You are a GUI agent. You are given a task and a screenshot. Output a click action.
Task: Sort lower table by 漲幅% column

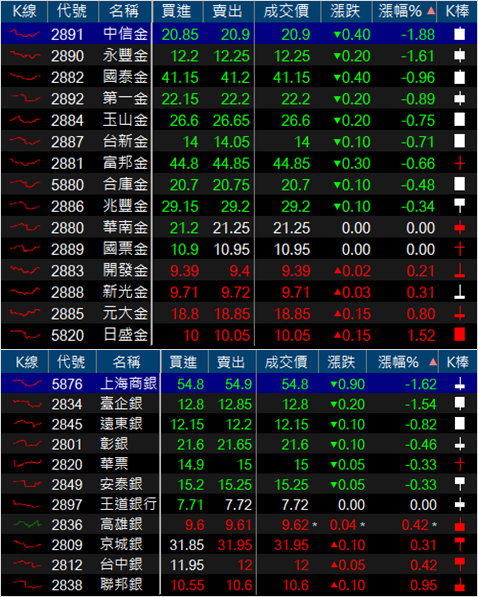[402, 362]
